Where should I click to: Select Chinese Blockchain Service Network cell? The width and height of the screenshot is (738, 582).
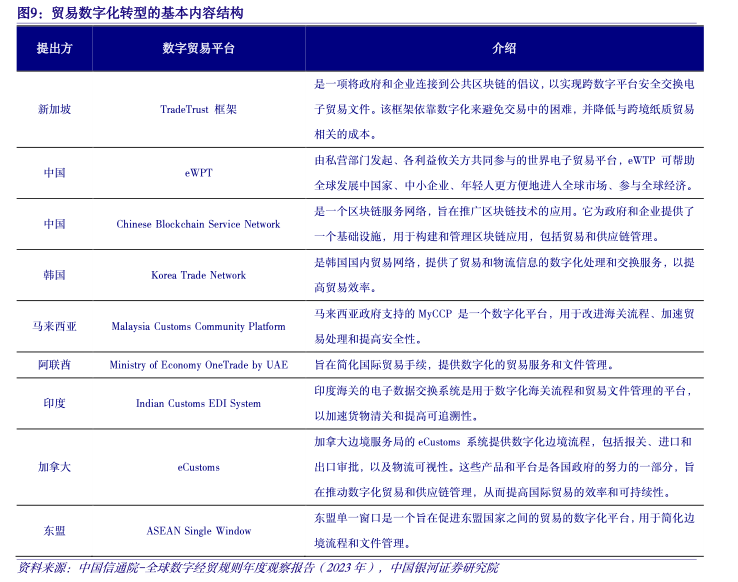(x=198, y=224)
